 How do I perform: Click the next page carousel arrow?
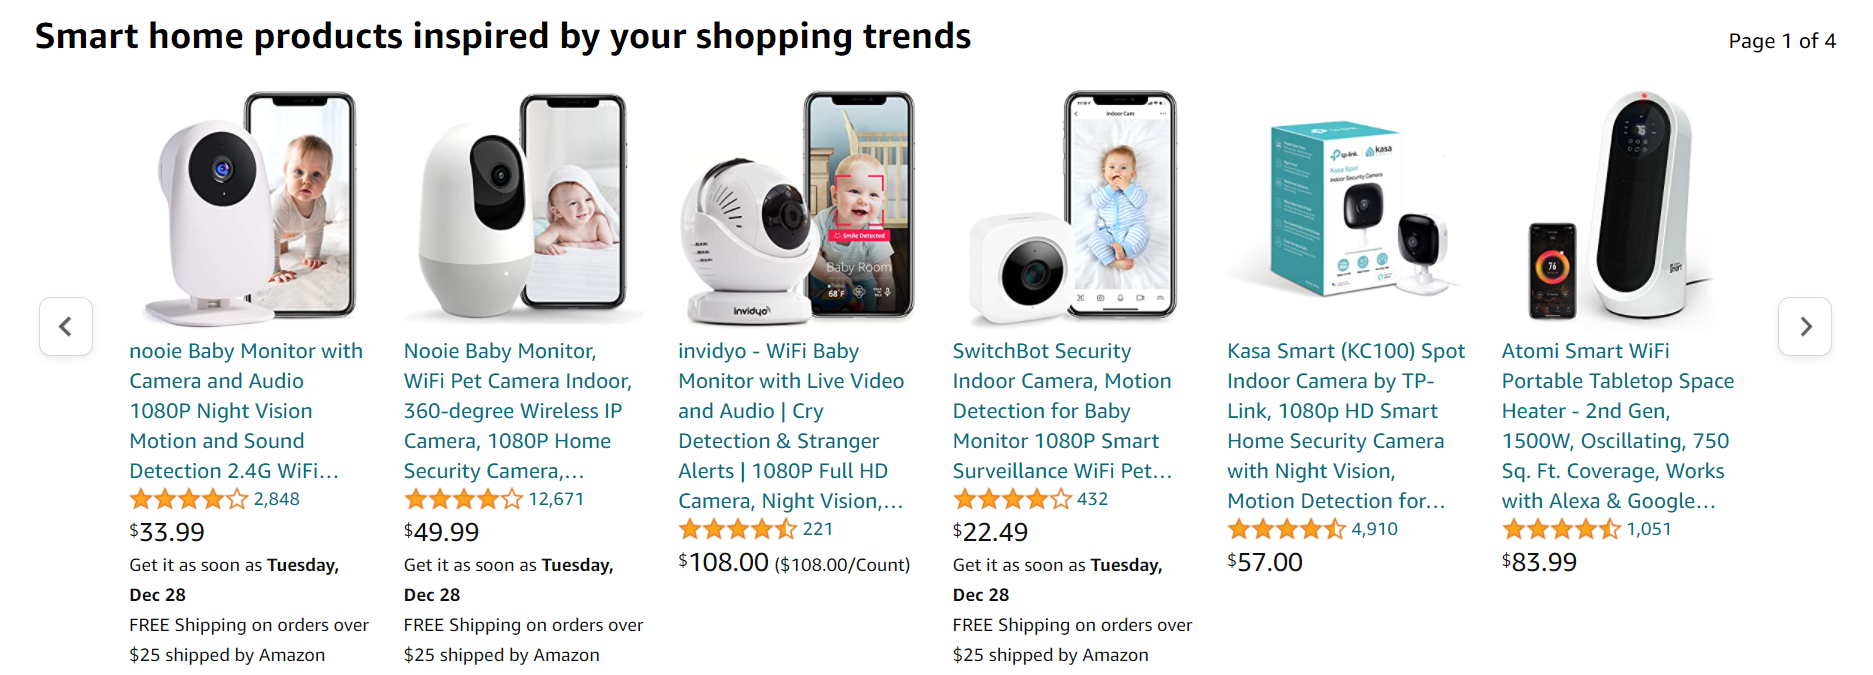coord(1804,326)
